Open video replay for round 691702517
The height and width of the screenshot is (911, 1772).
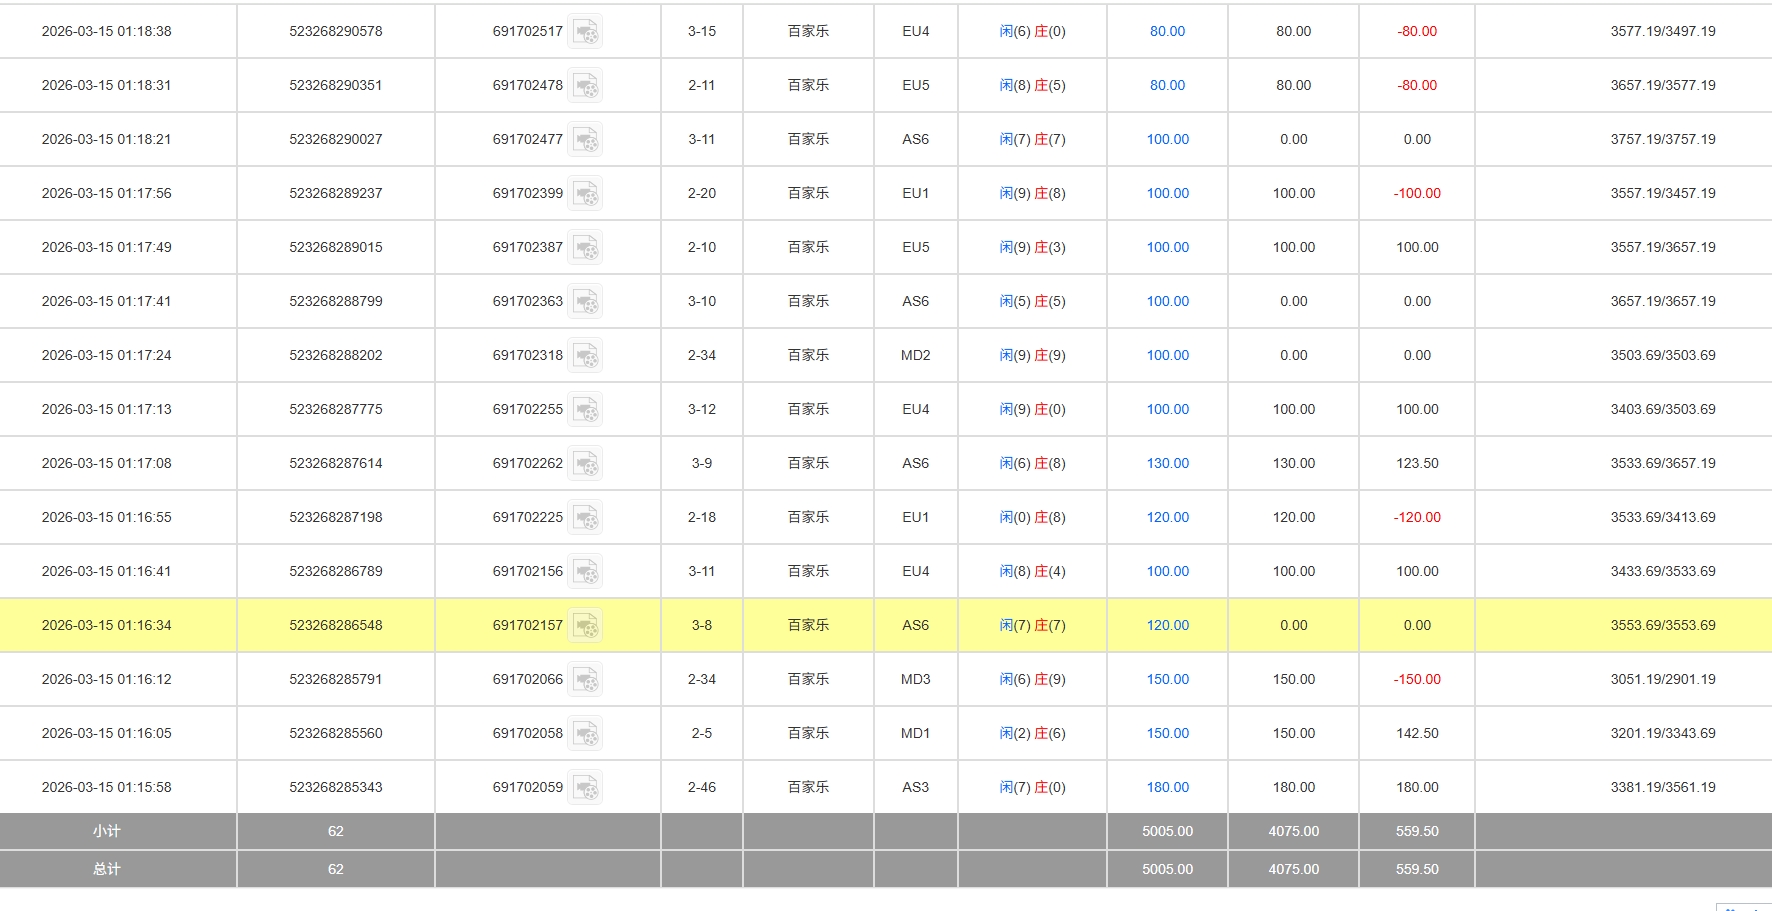click(586, 32)
